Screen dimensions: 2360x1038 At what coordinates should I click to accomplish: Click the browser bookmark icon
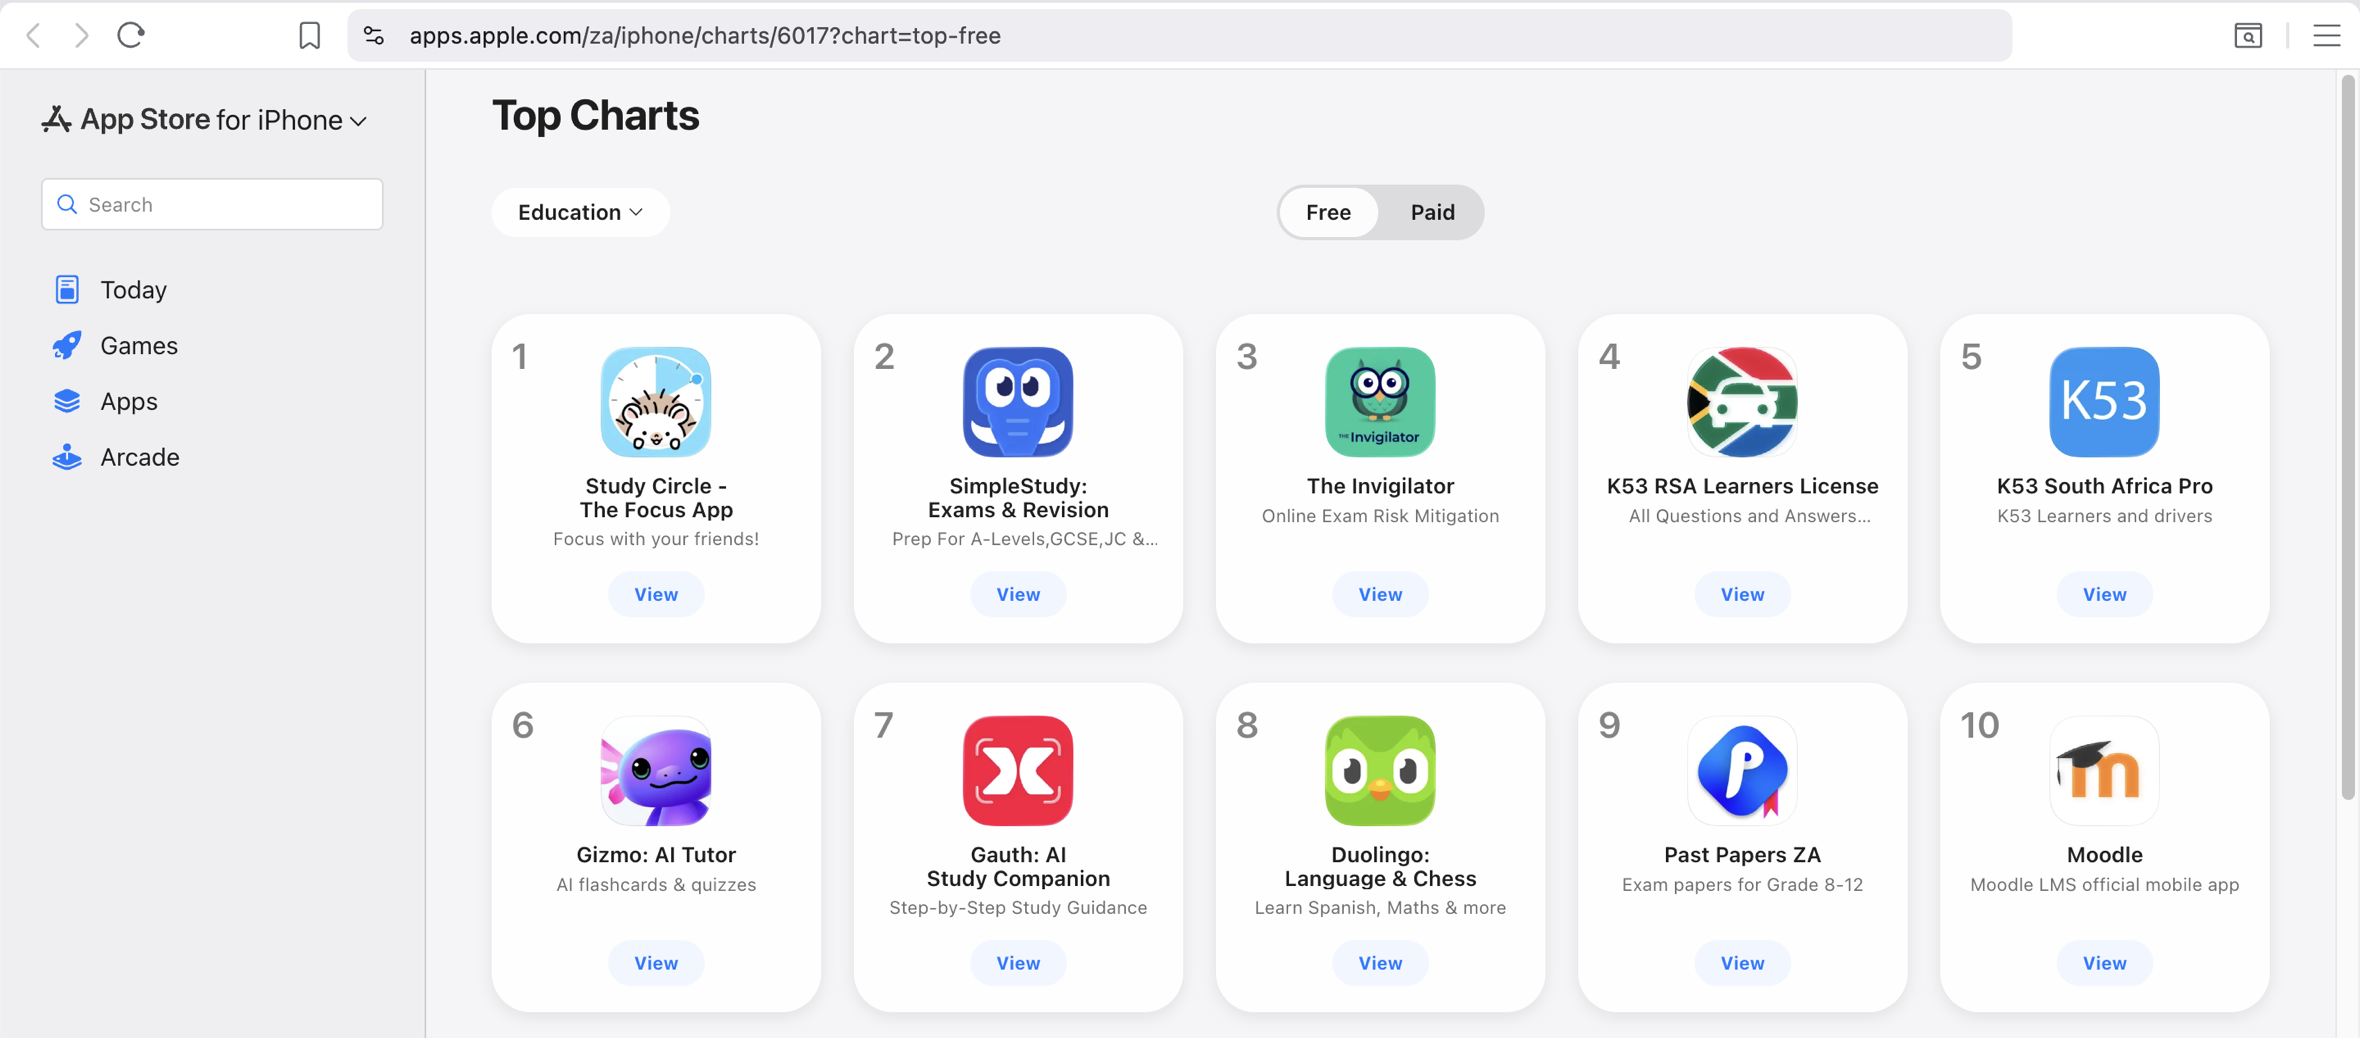tap(310, 36)
